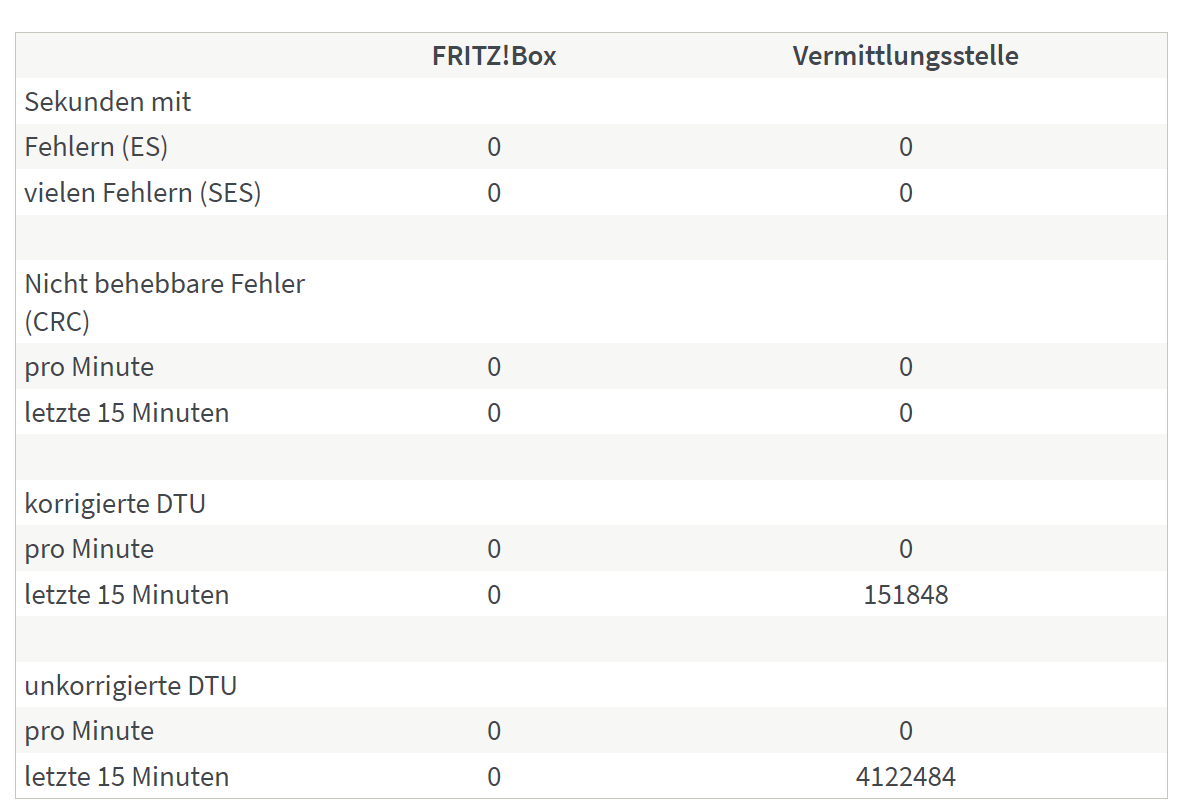The image size is (1202, 809).
Task: Select the Sekunden mit row label
Action: (108, 102)
